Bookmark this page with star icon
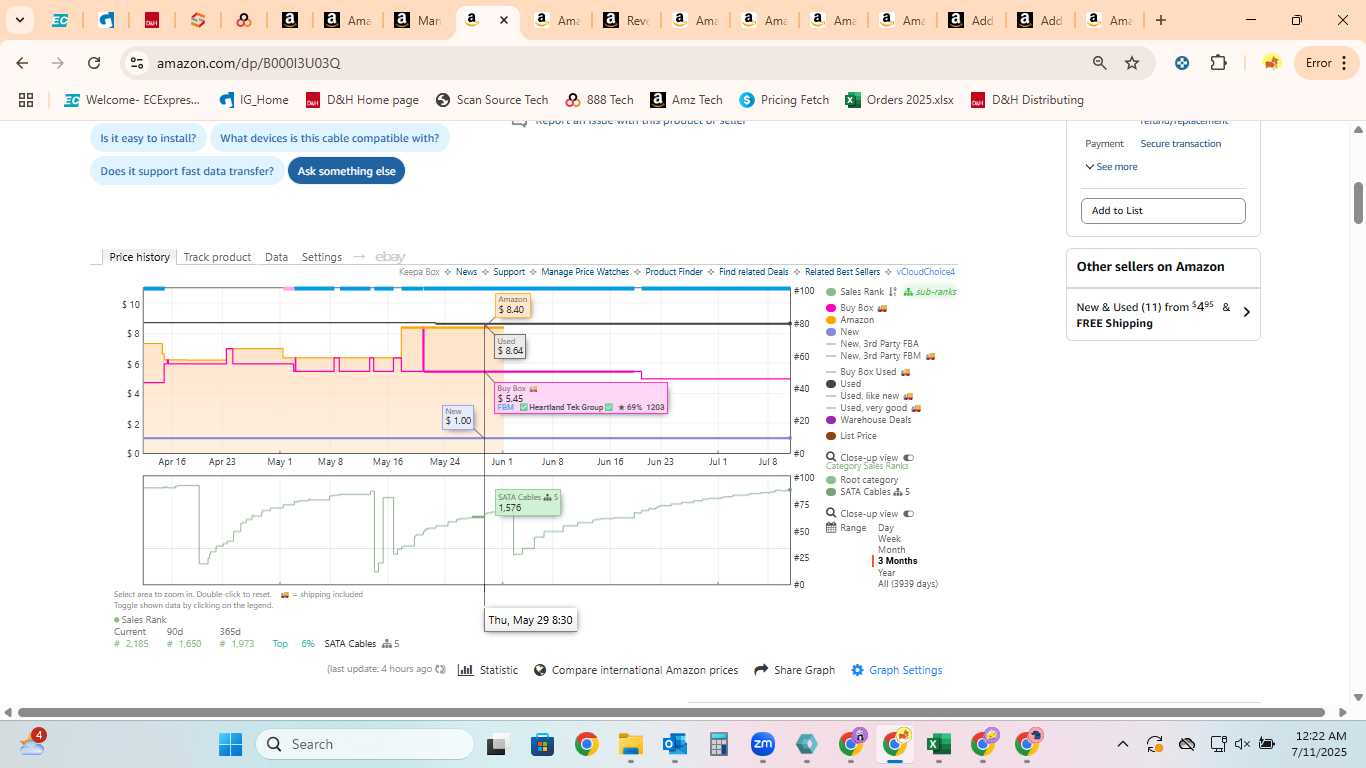Screen dimensions: 1366x768 click(x=1132, y=63)
